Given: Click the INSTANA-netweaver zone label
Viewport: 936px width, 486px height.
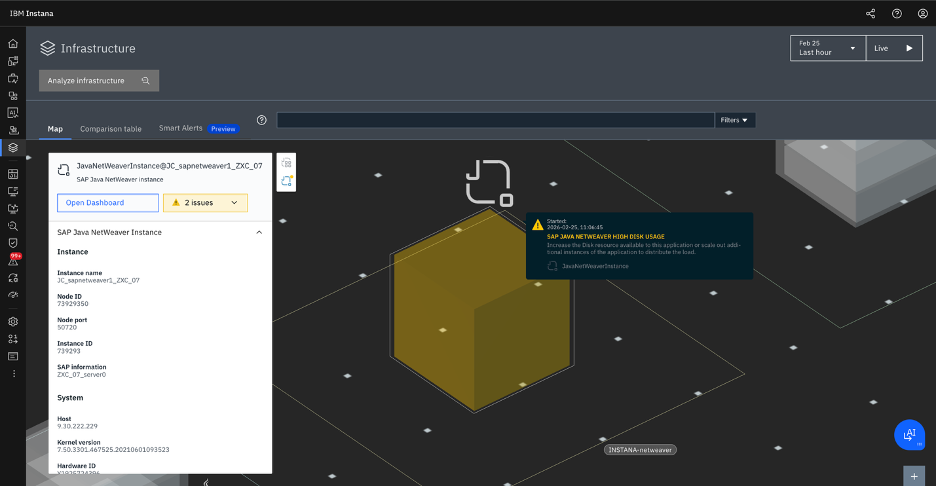Looking at the screenshot, I should [640, 450].
